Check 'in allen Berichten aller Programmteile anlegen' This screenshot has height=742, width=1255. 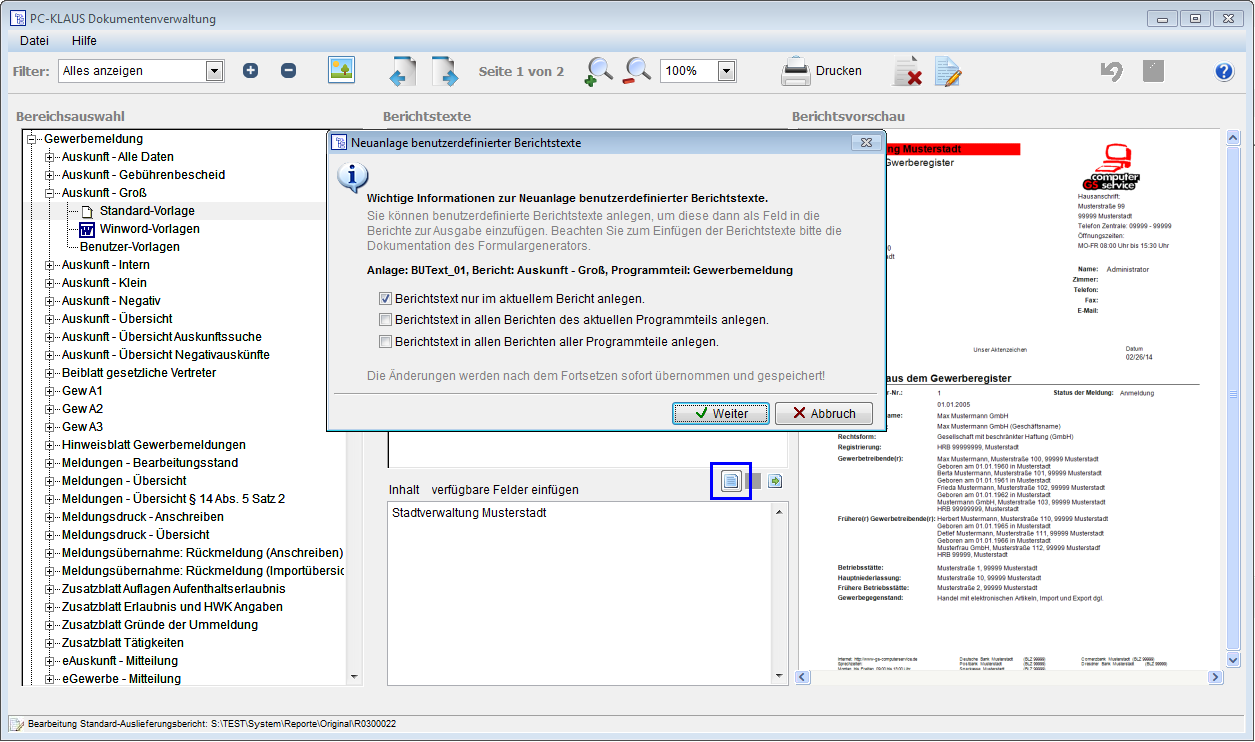[386, 342]
